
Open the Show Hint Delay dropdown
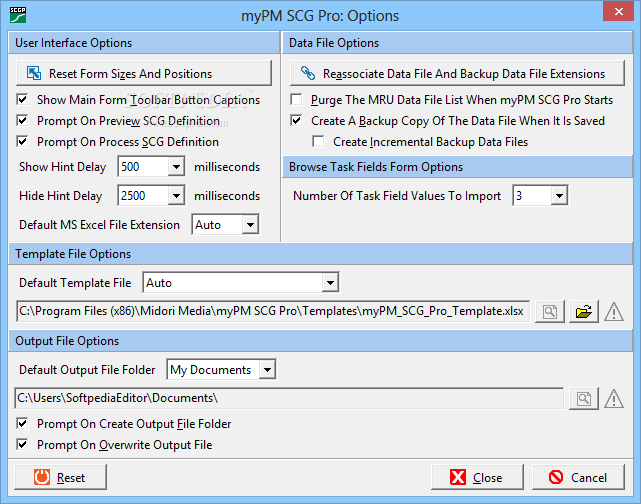(x=176, y=166)
